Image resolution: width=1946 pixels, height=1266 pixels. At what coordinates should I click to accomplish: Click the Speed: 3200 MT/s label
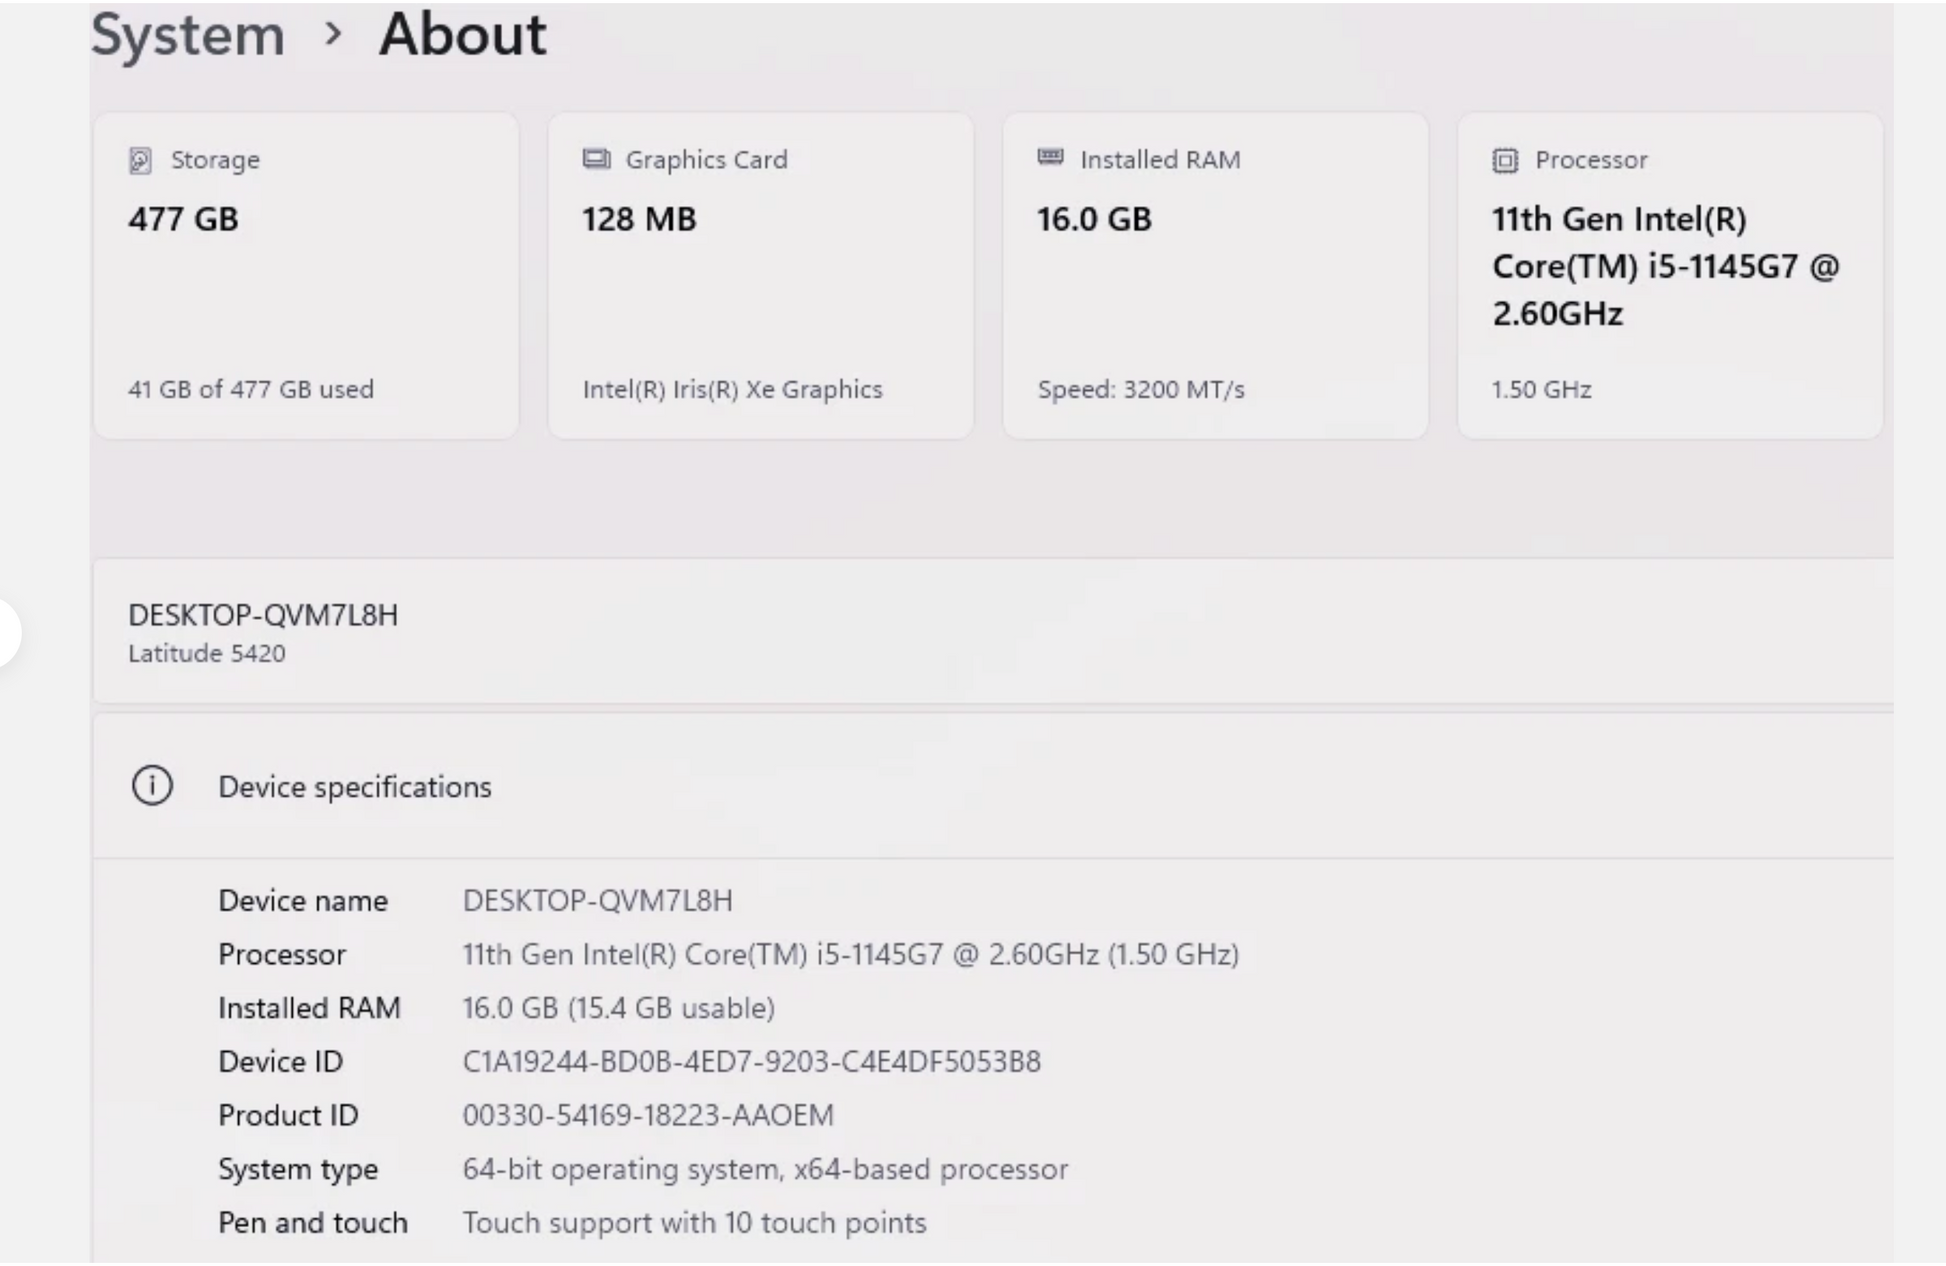(x=1141, y=389)
